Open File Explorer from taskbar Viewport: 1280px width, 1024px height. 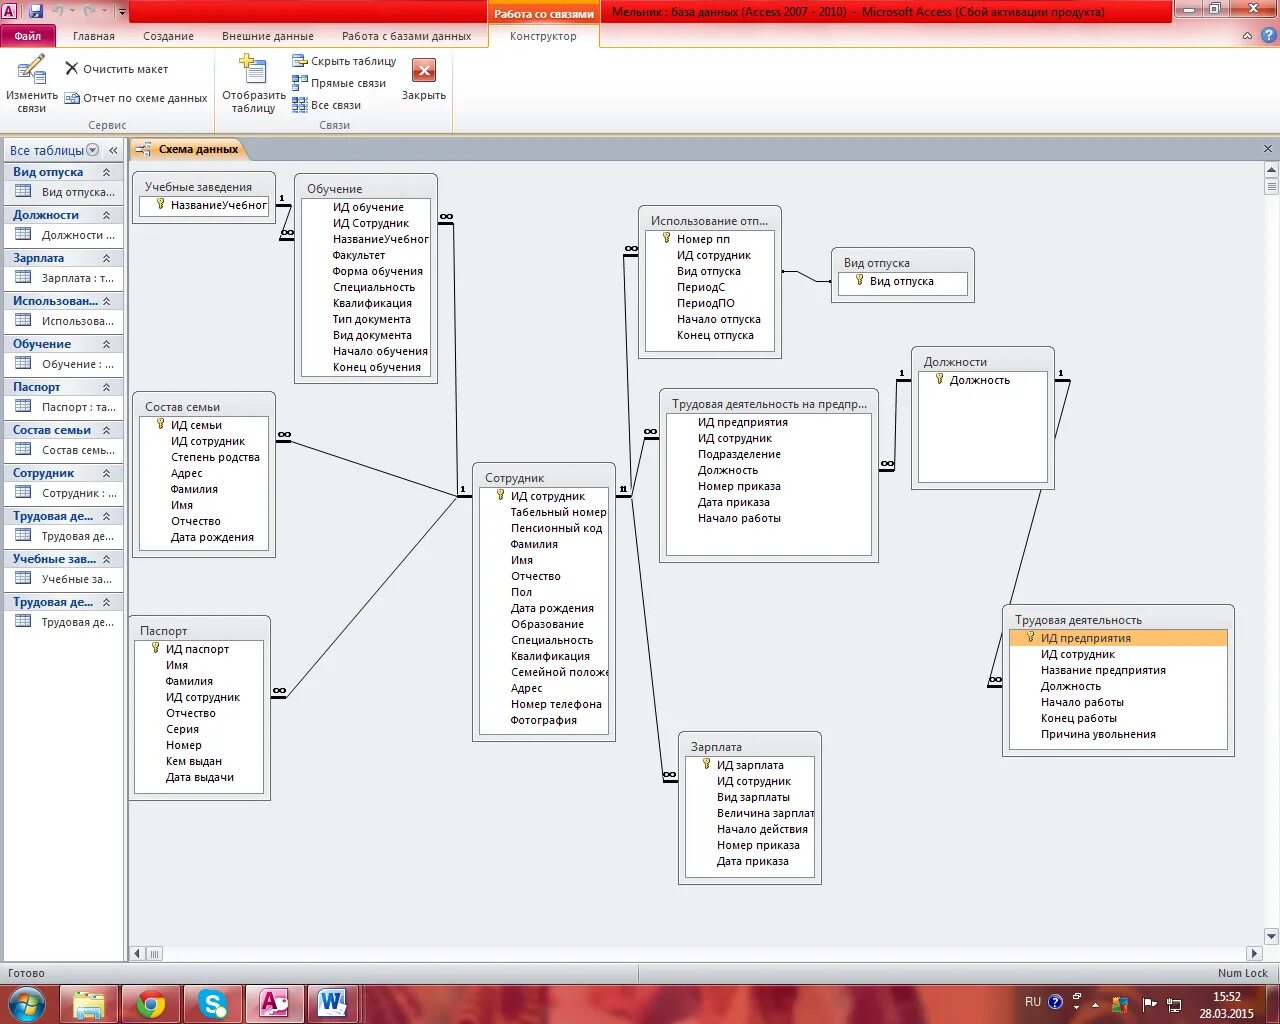click(x=89, y=1003)
